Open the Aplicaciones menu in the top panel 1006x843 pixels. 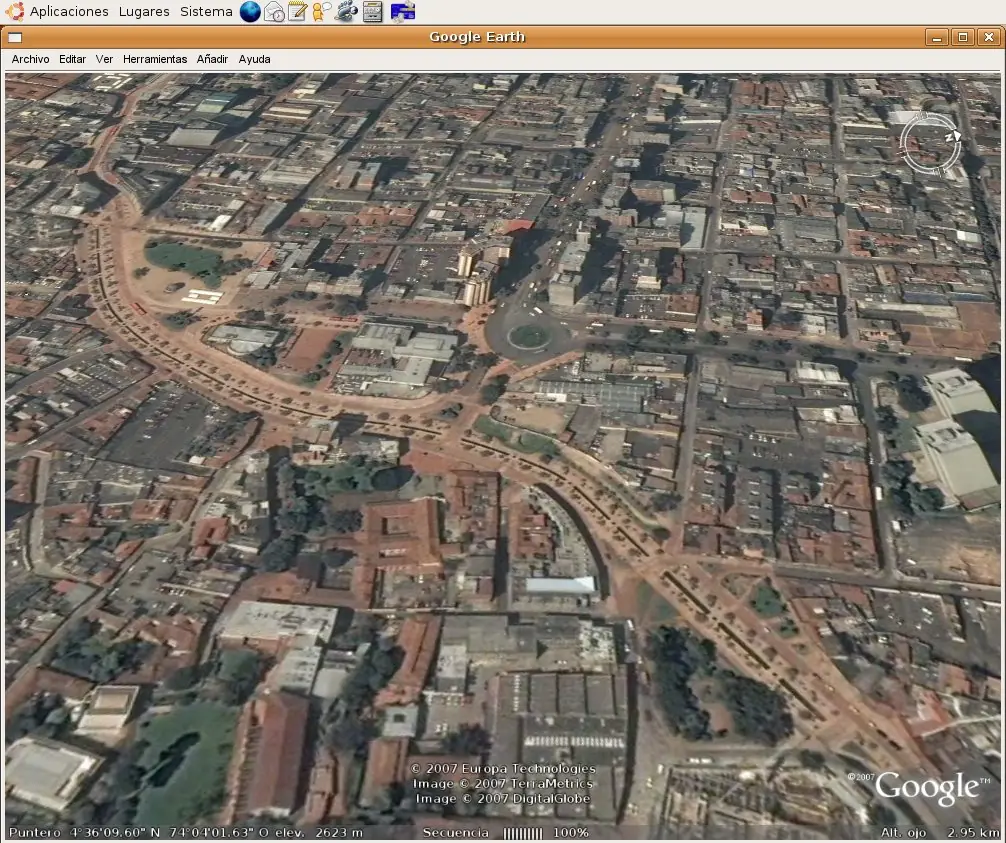(69, 12)
